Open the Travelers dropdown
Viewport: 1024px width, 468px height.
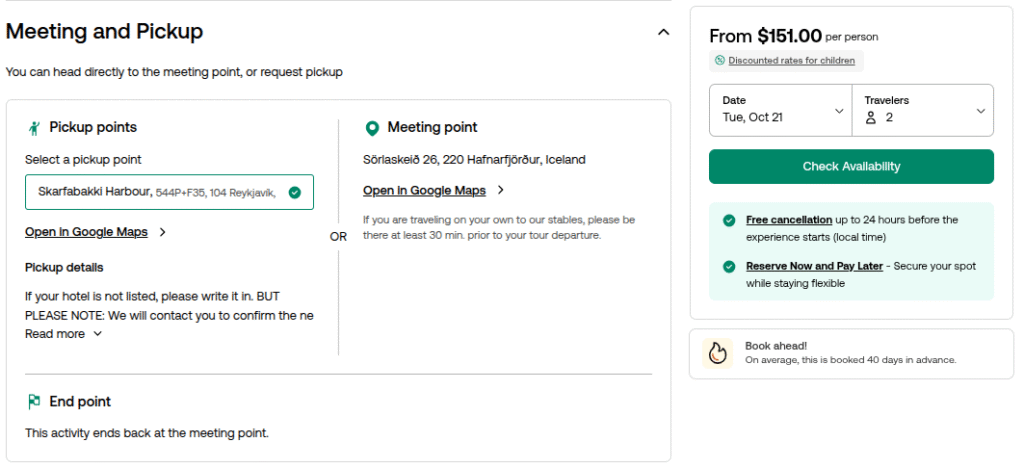(x=923, y=110)
